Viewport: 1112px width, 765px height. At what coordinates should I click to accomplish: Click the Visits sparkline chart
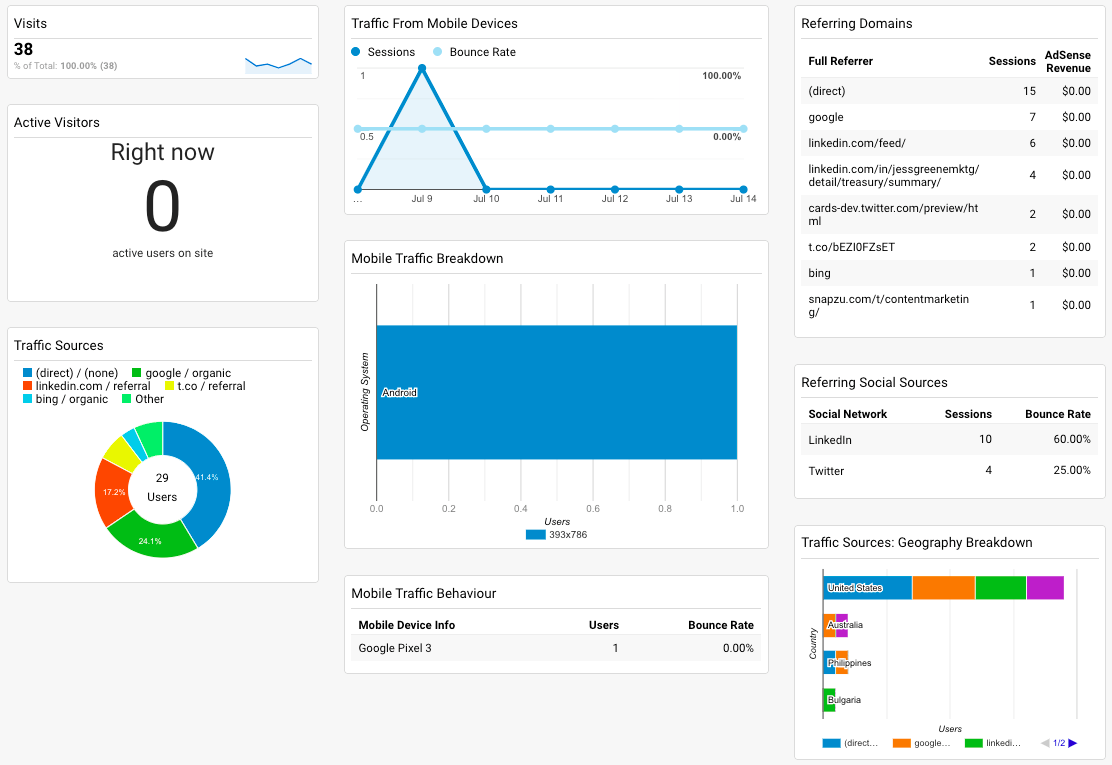[x=278, y=65]
